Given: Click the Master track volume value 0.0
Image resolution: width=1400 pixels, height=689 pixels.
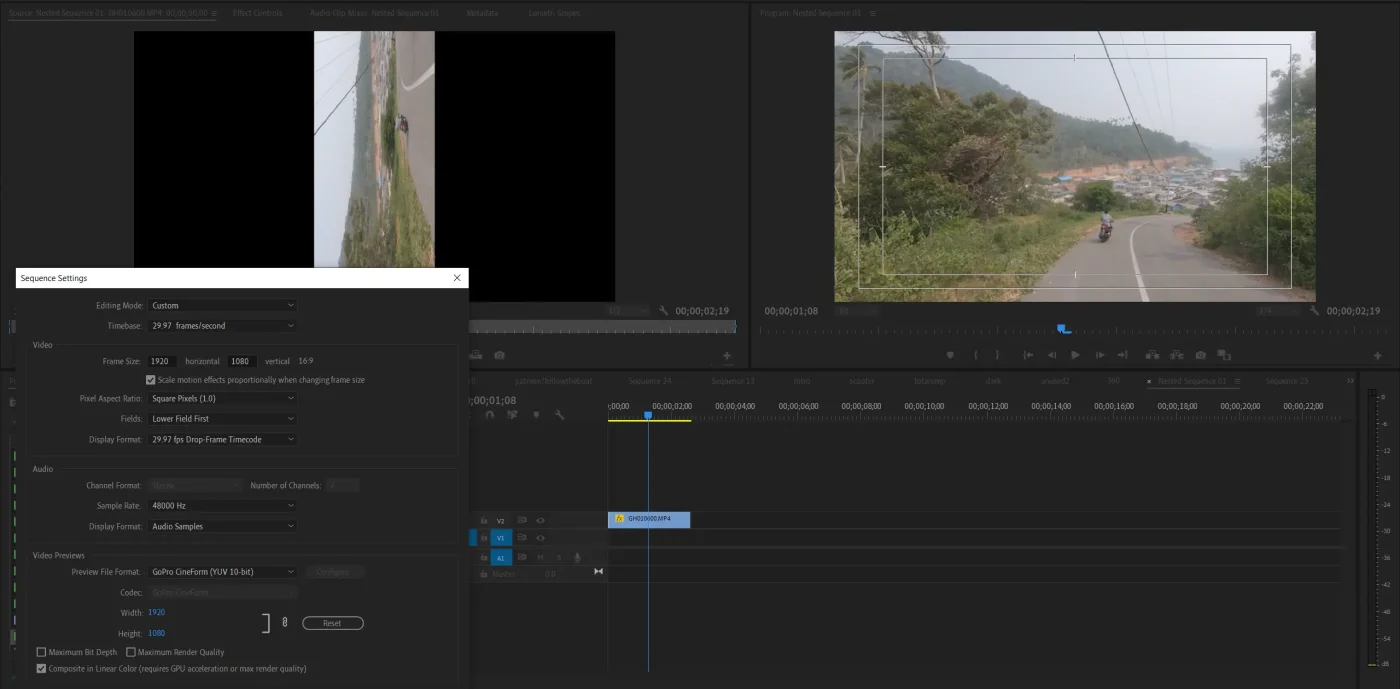Looking at the screenshot, I should (550, 573).
